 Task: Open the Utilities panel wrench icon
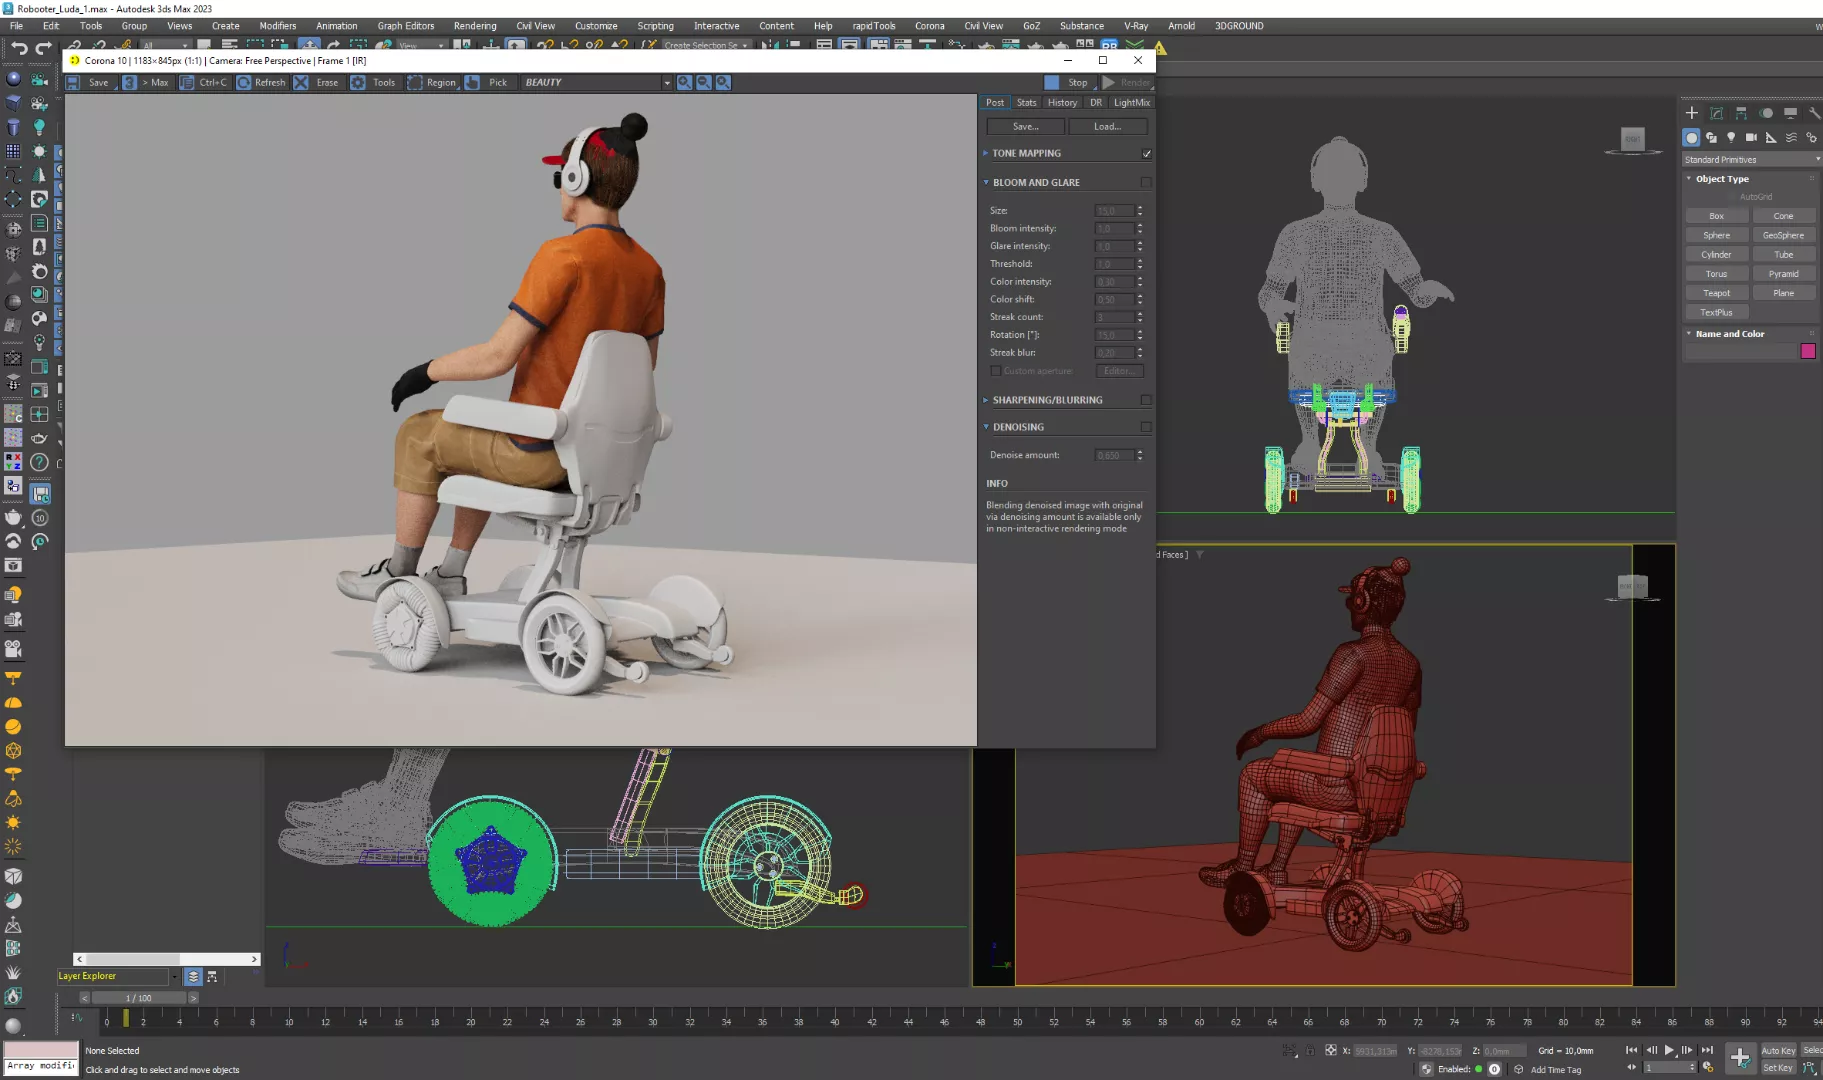click(1814, 113)
